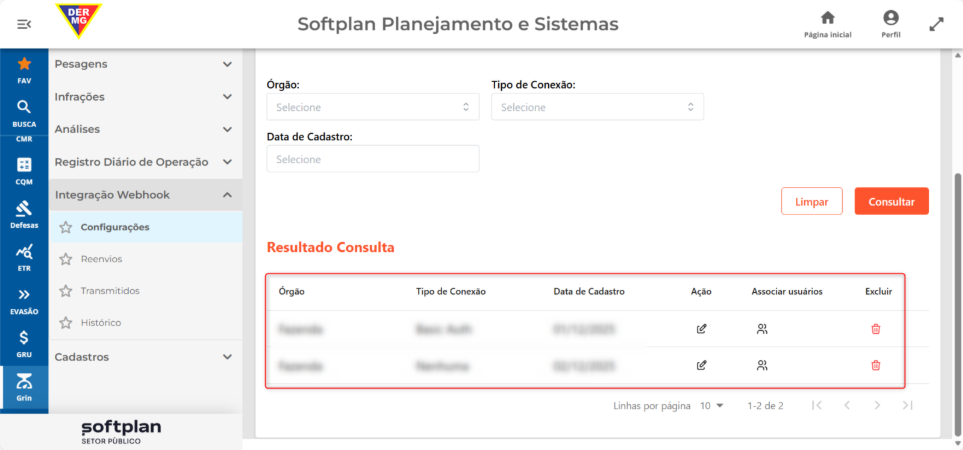
Task: Delete the second result row using the trash icon
Action: [876, 366]
